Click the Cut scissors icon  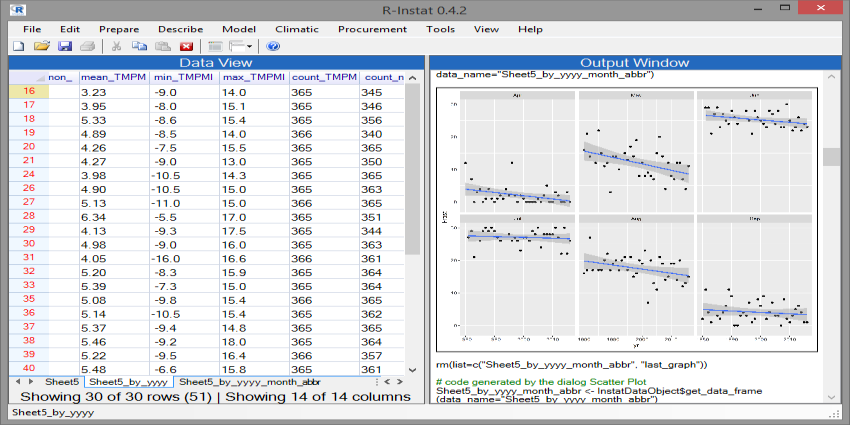coord(116,46)
